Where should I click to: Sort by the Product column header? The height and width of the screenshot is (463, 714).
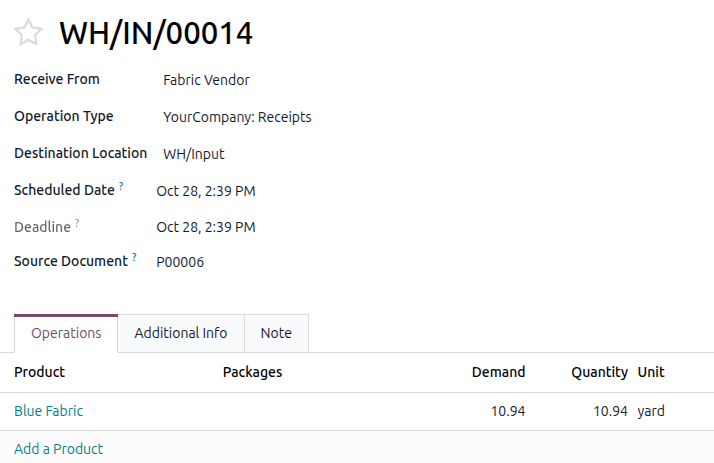(x=40, y=372)
